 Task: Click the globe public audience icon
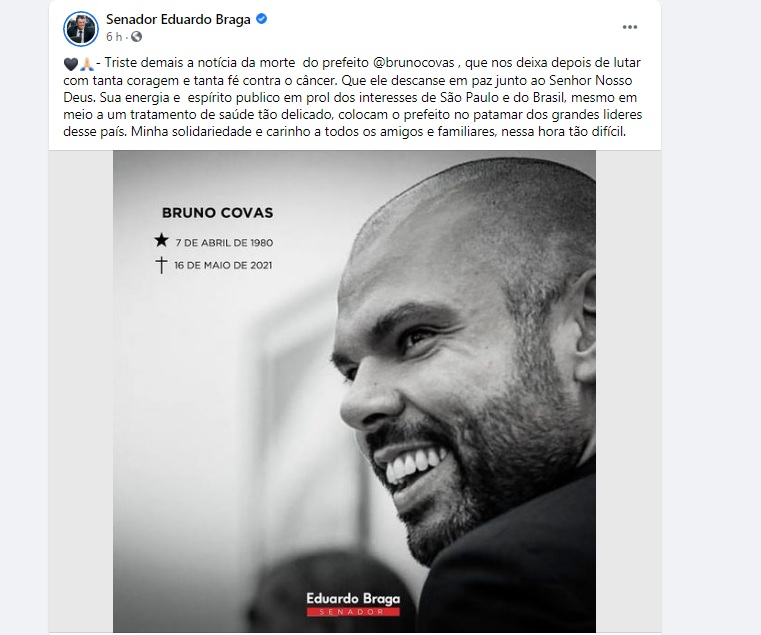136,37
